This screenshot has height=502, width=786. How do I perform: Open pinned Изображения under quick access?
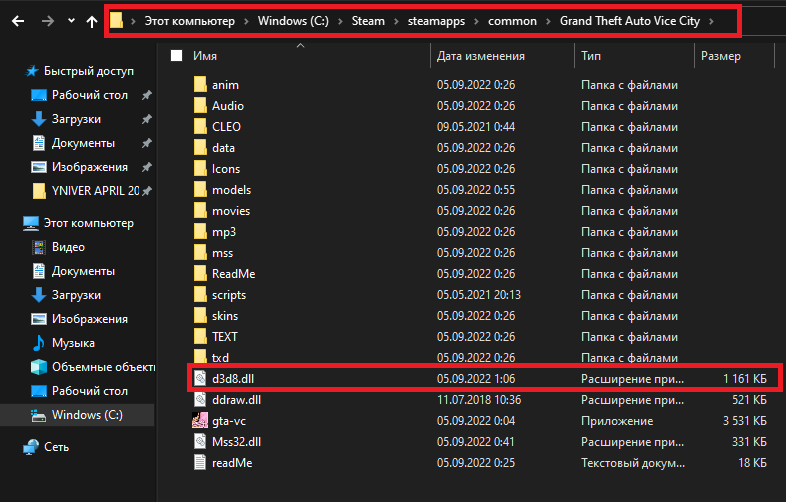[x=90, y=167]
